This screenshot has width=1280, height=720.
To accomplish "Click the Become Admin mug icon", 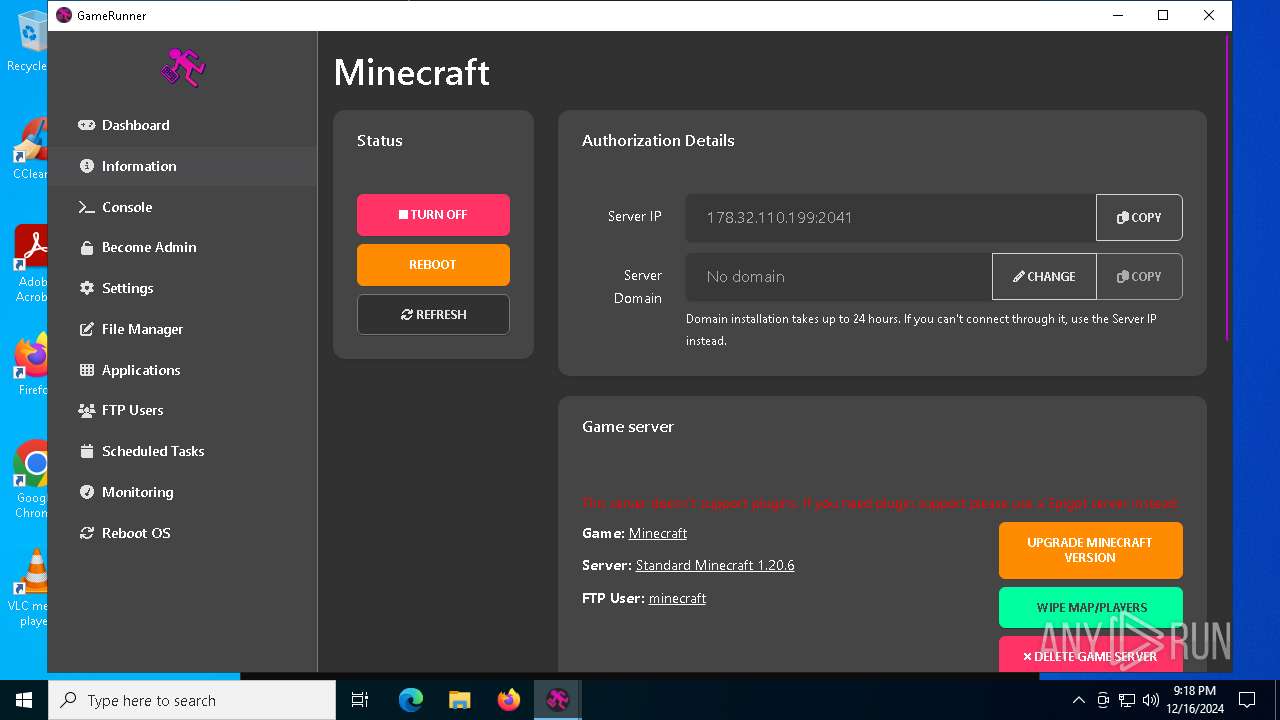I will tap(86, 247).
